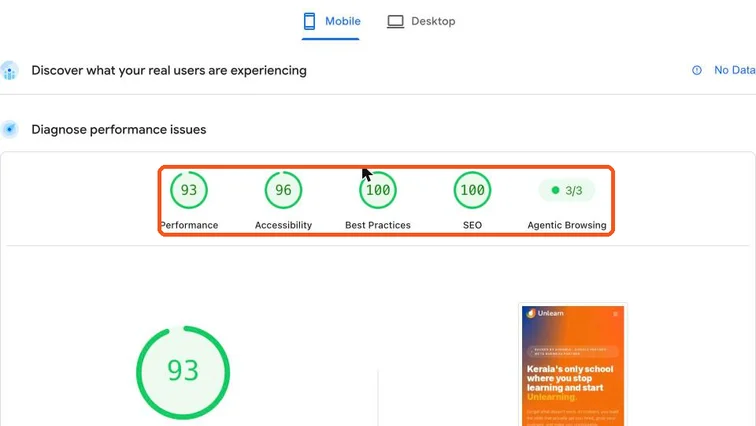Click the desktop monitor icon
Image resolution: width=756 pixels, height=426 pixels.
pyautogui.click(x=395, y=22)
